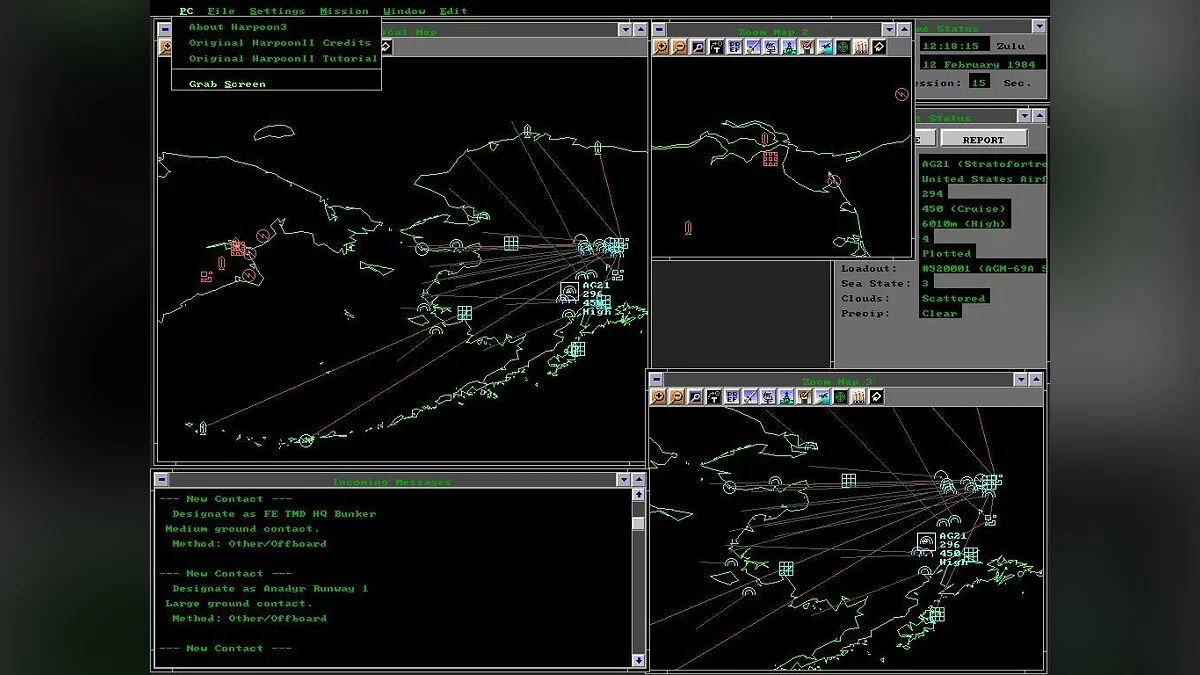Select the AG21 aircraft unit on main map

pos(569,291)
